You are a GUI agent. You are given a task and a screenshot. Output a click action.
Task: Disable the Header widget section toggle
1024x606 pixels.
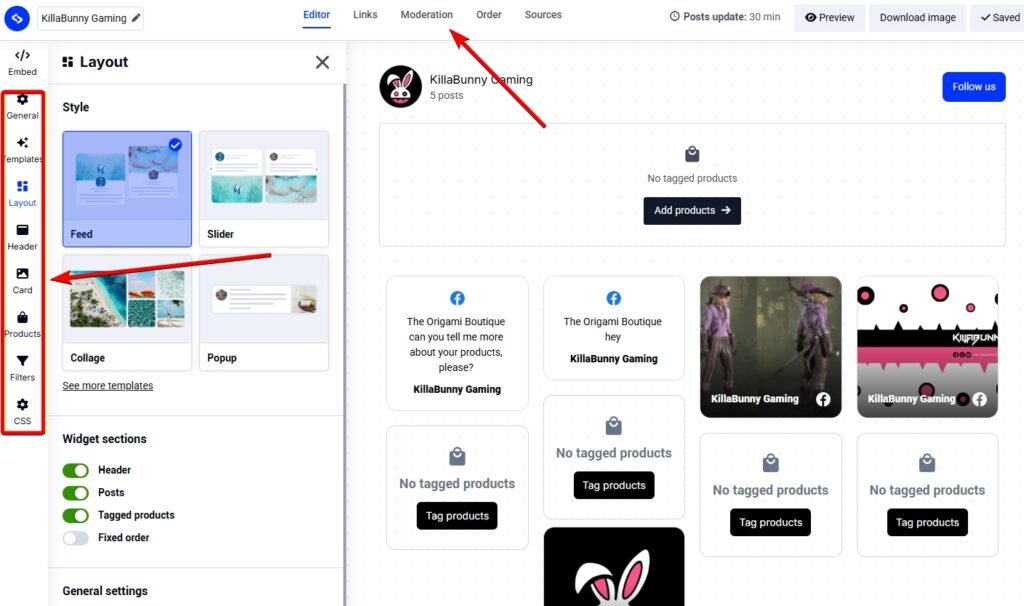75,470
